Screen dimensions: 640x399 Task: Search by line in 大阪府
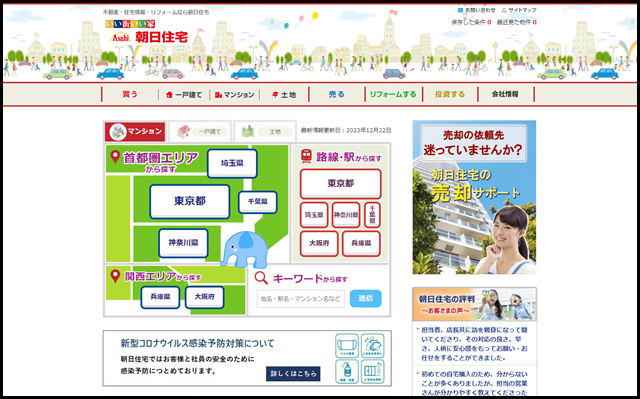point(319,244)
